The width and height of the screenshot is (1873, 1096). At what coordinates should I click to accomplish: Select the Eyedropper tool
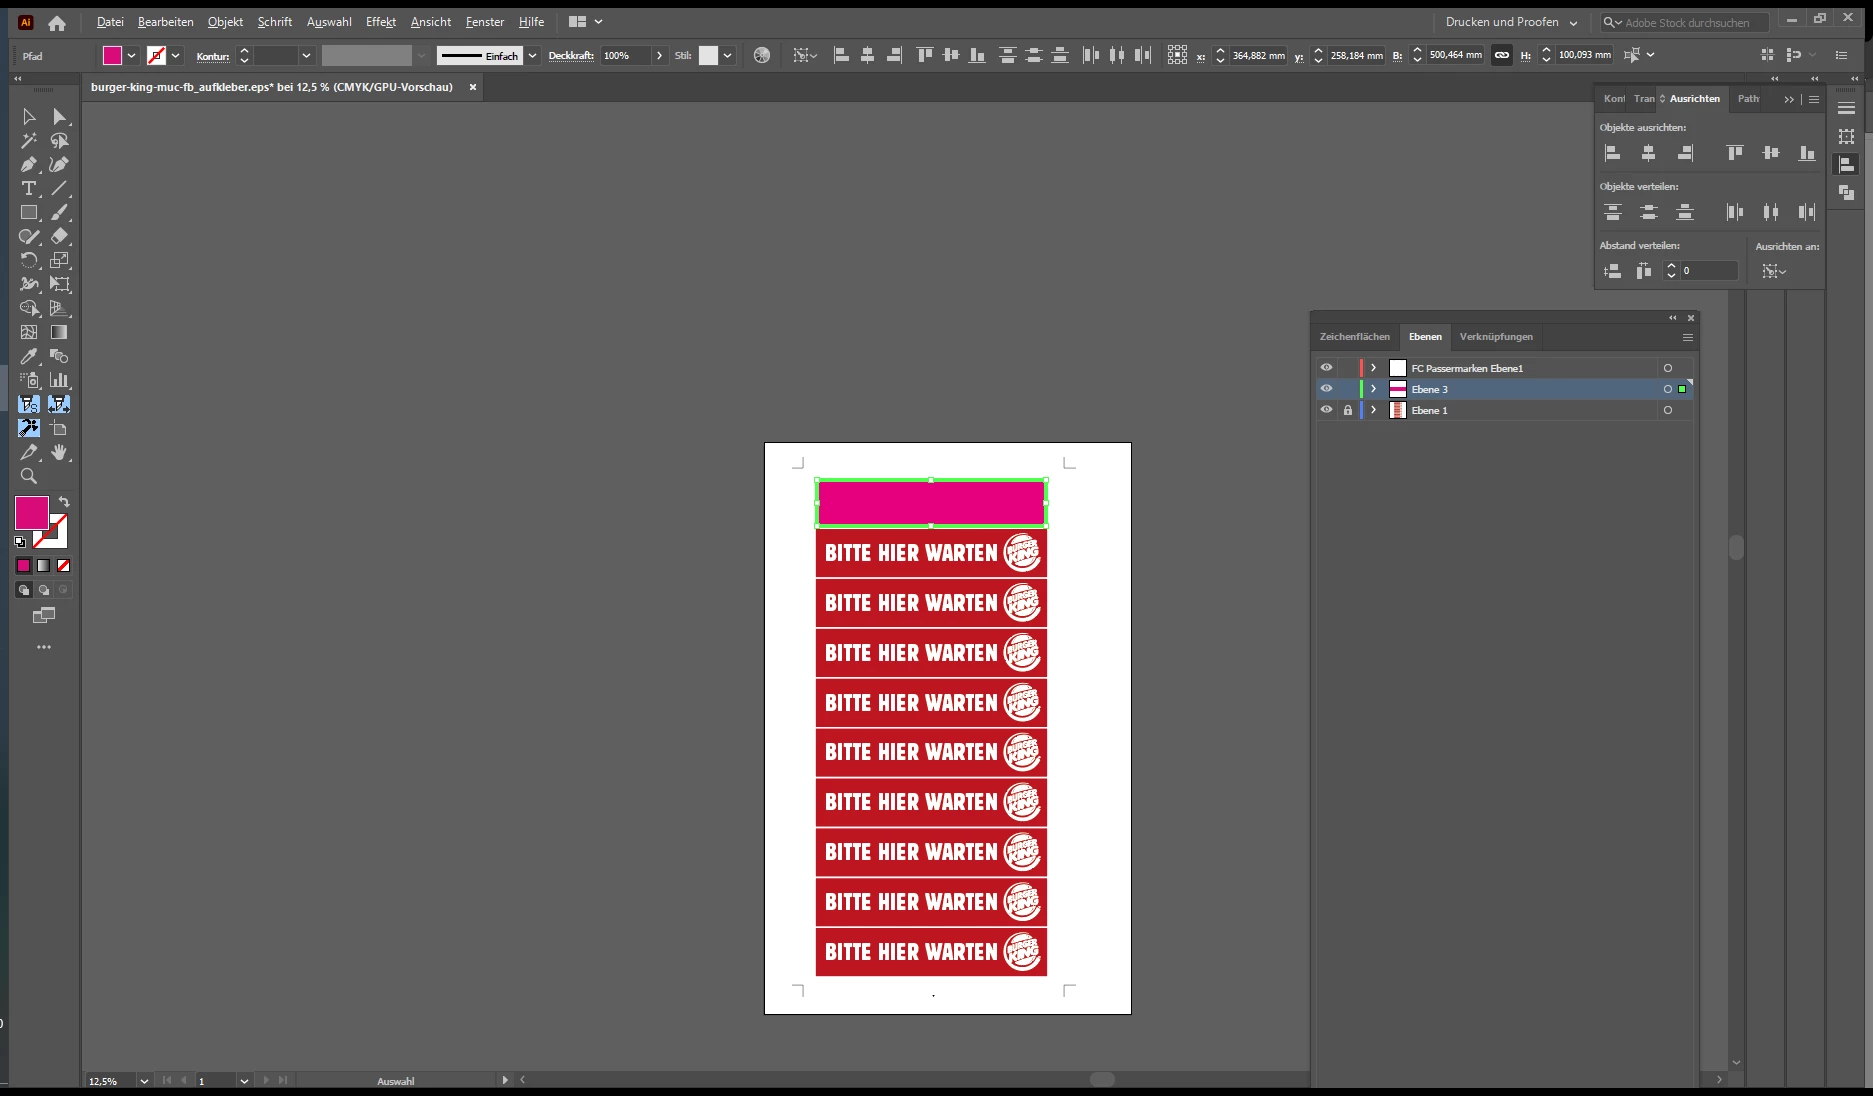[x=29, y=356]
